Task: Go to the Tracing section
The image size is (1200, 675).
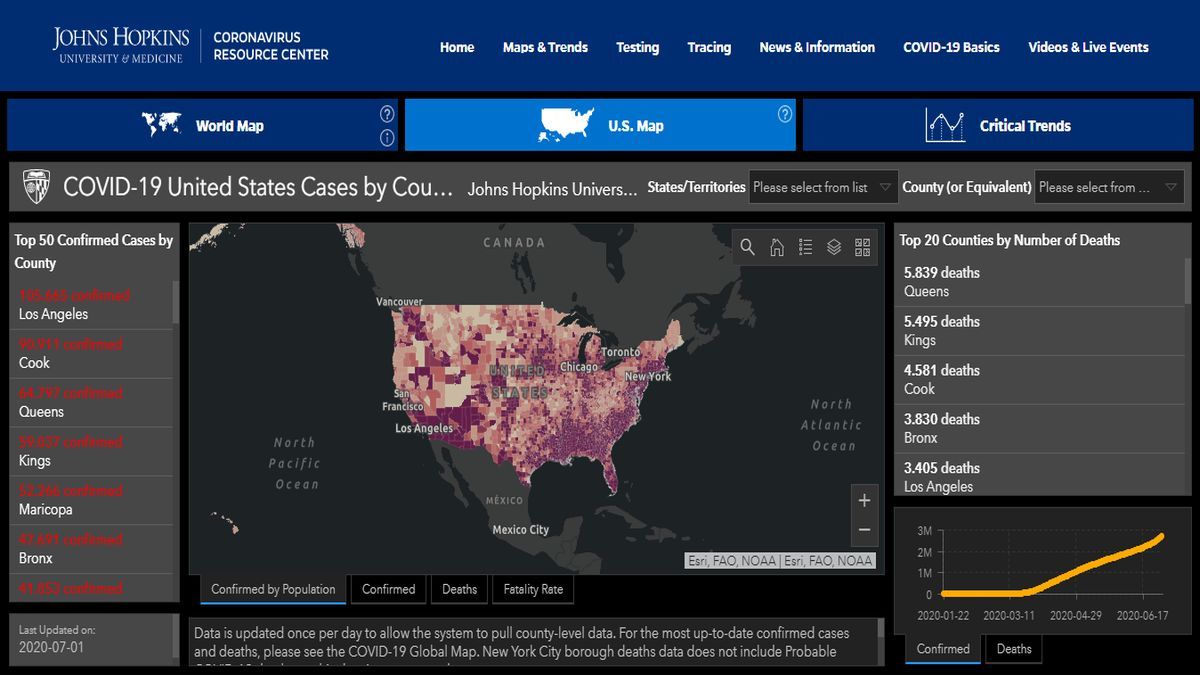Action: coord(709,47)
